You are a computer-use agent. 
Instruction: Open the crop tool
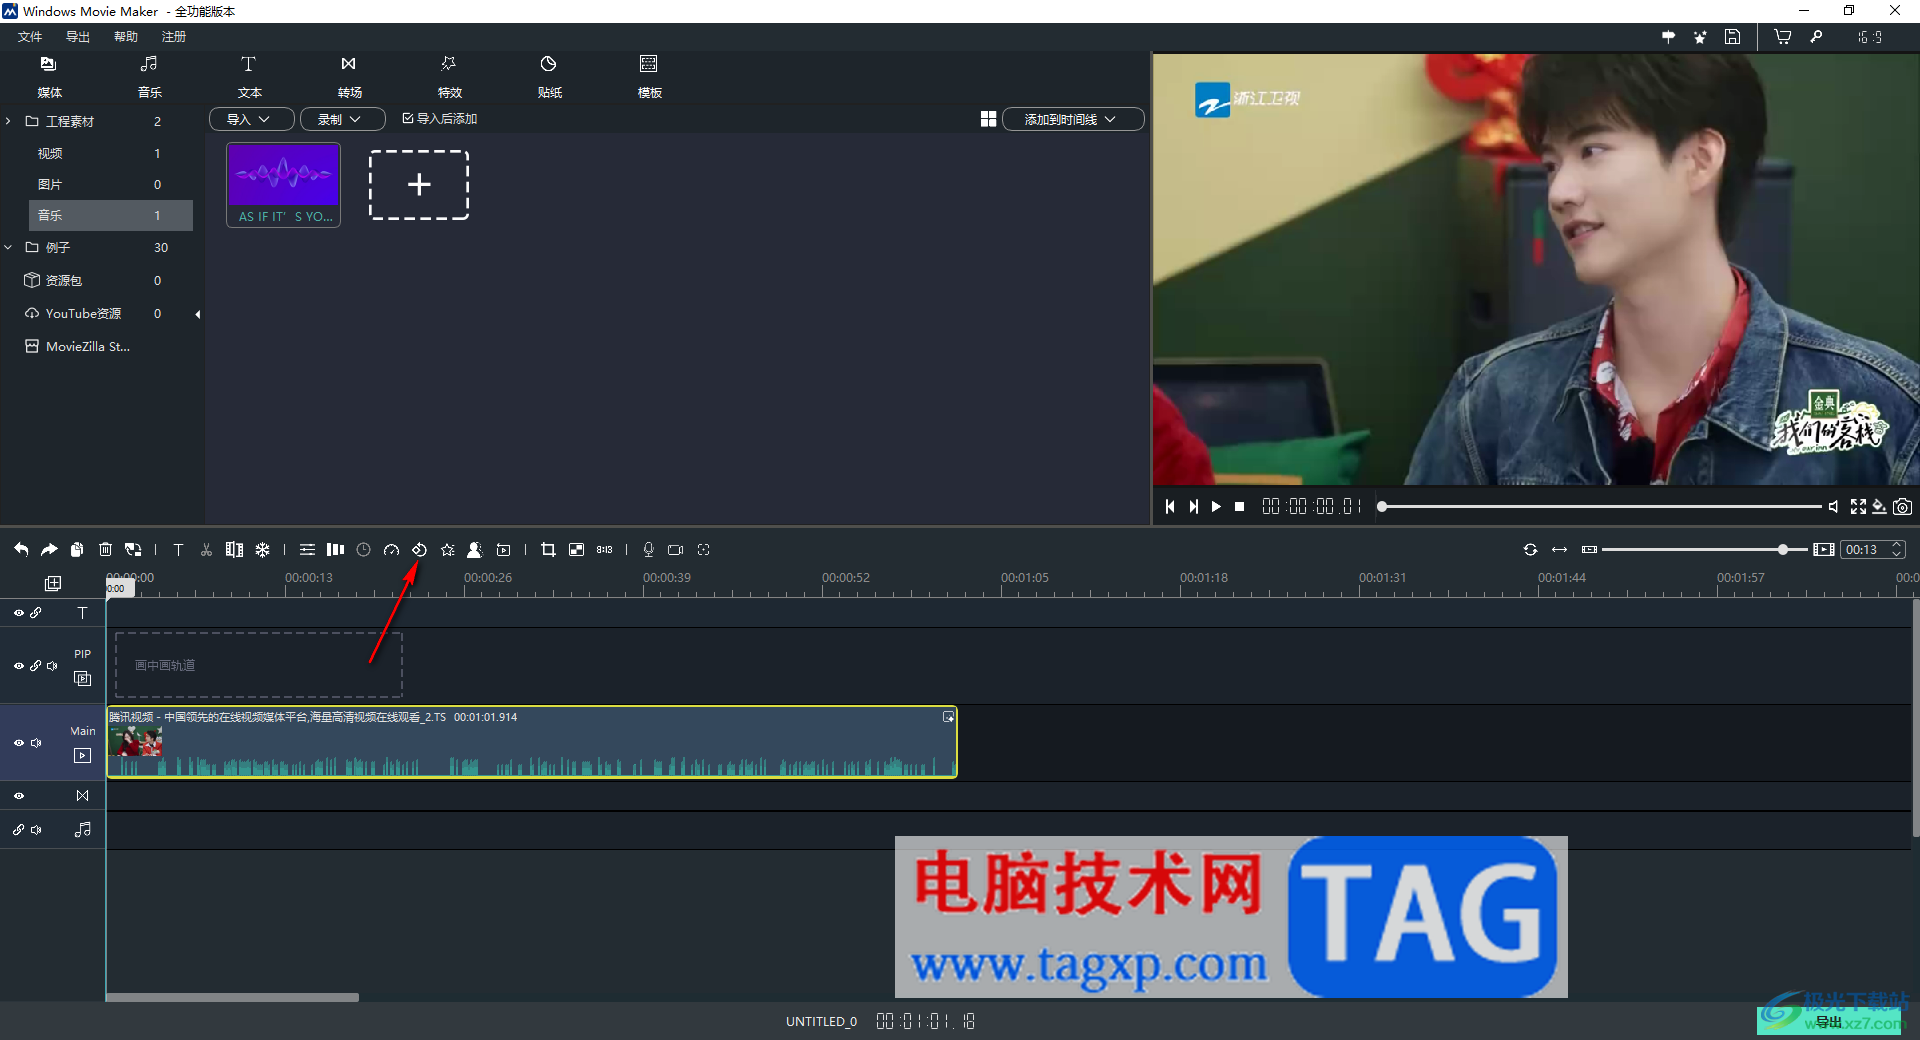[548, 549]
